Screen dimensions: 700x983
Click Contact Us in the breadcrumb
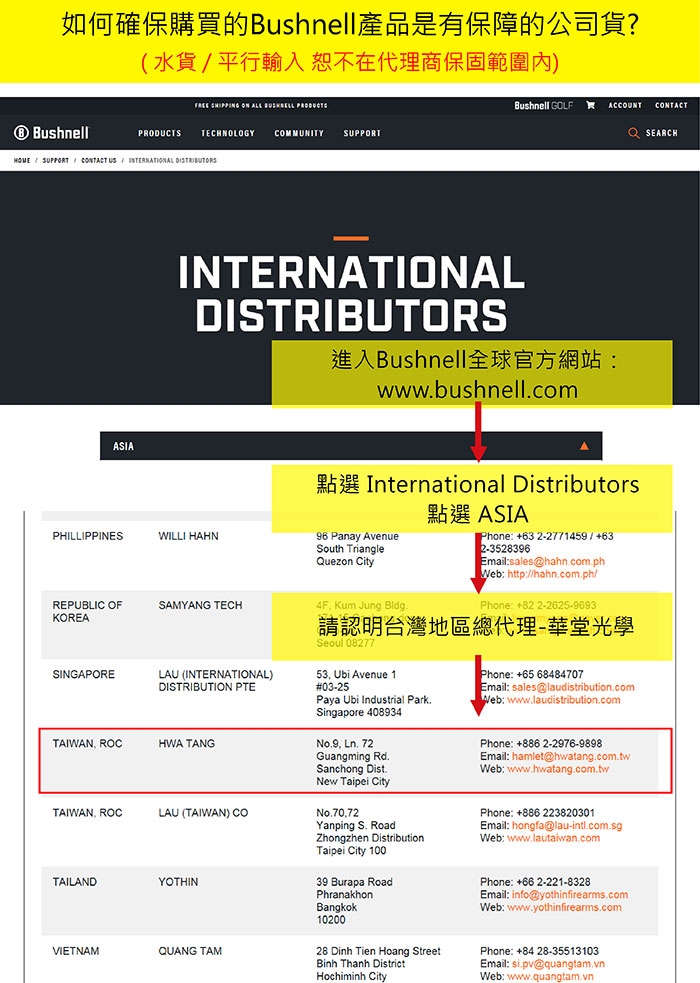pyautogui.click(x=98, y=160)
